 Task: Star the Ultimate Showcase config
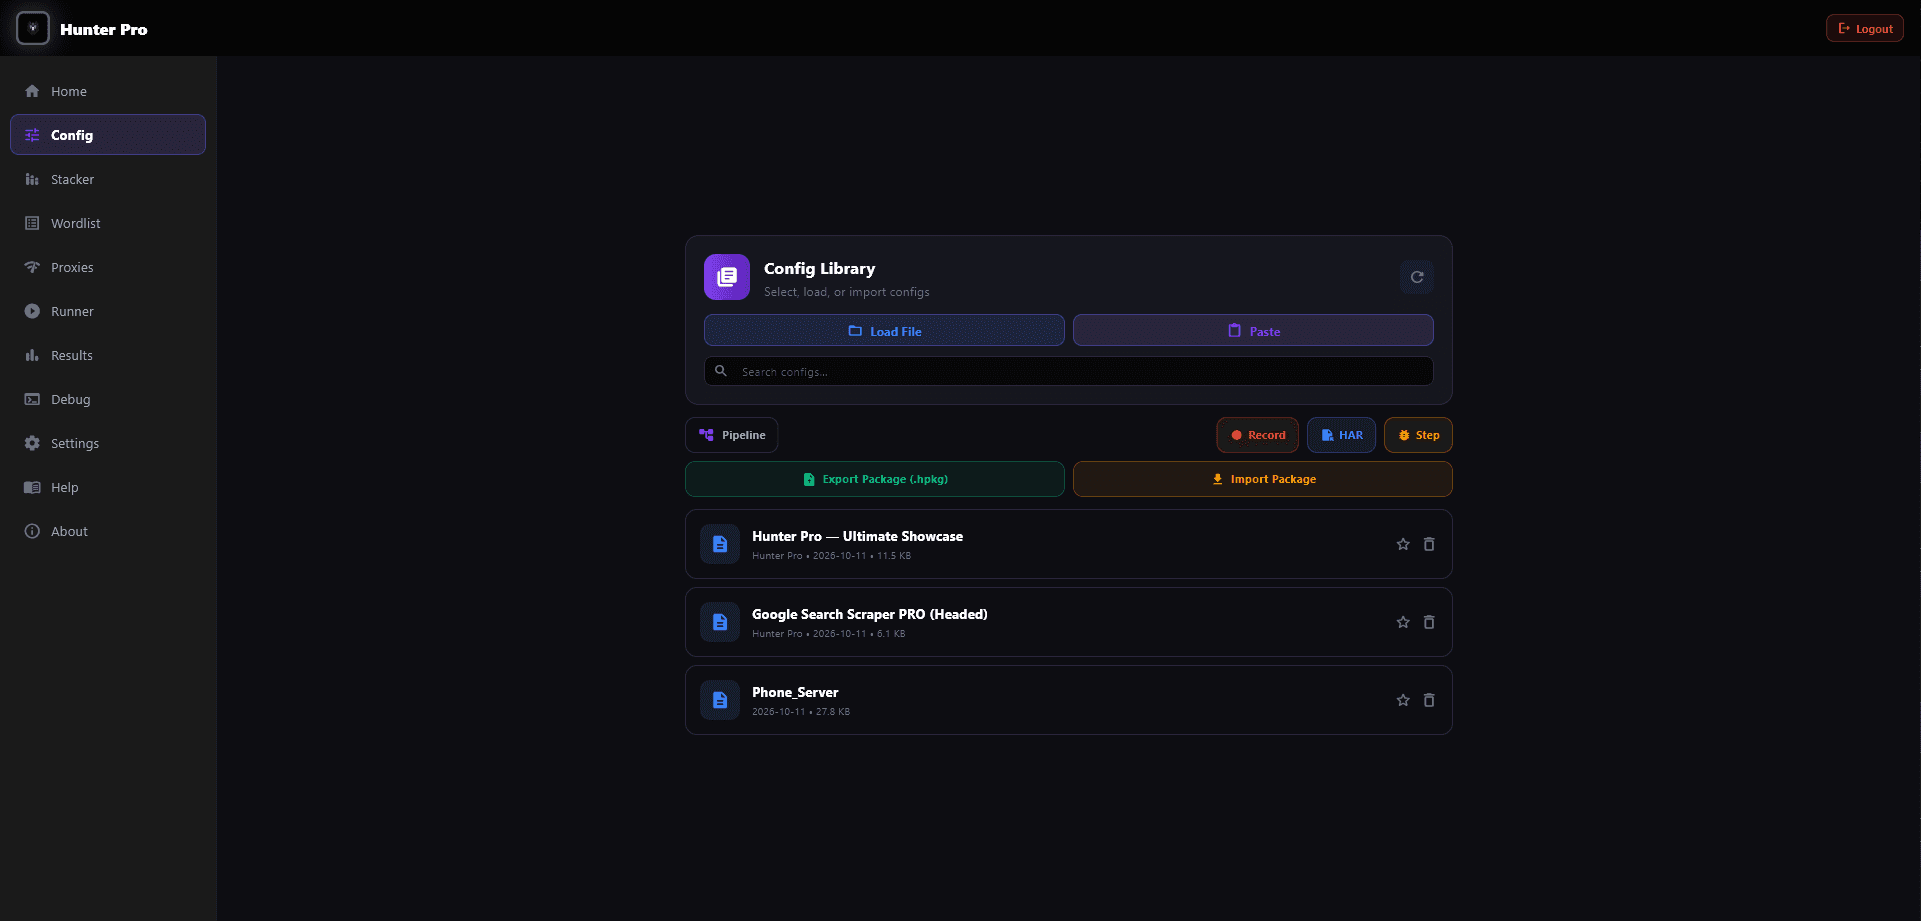1403,544
